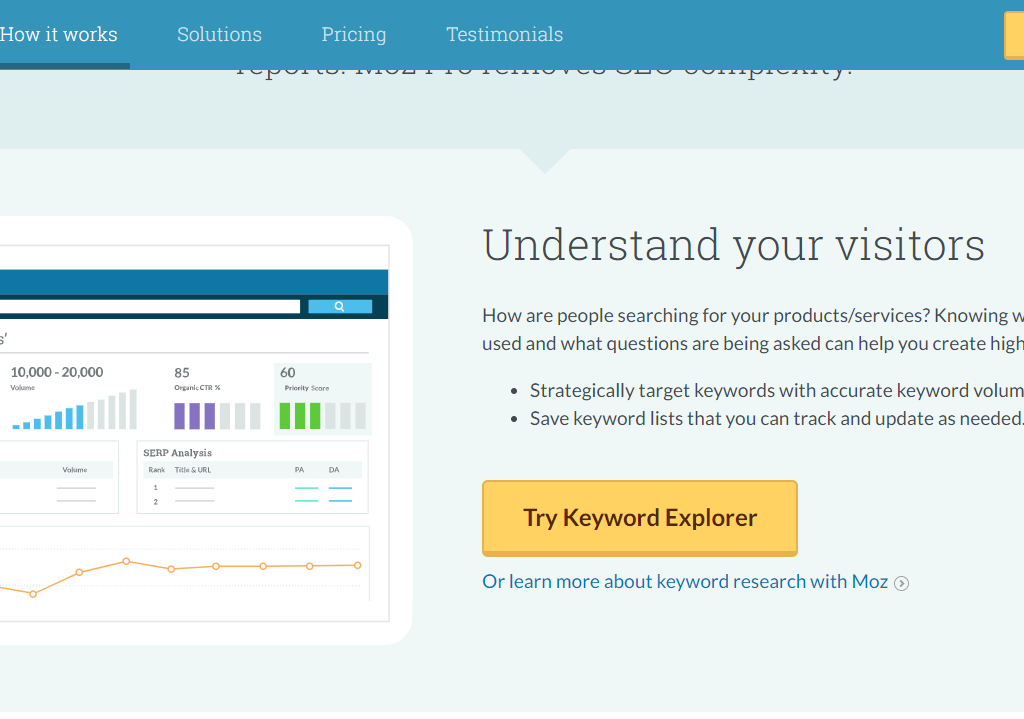Click the magnifier search icon in illustration
The height and width of the screenshot is (719, 1024).
[340, 306]
